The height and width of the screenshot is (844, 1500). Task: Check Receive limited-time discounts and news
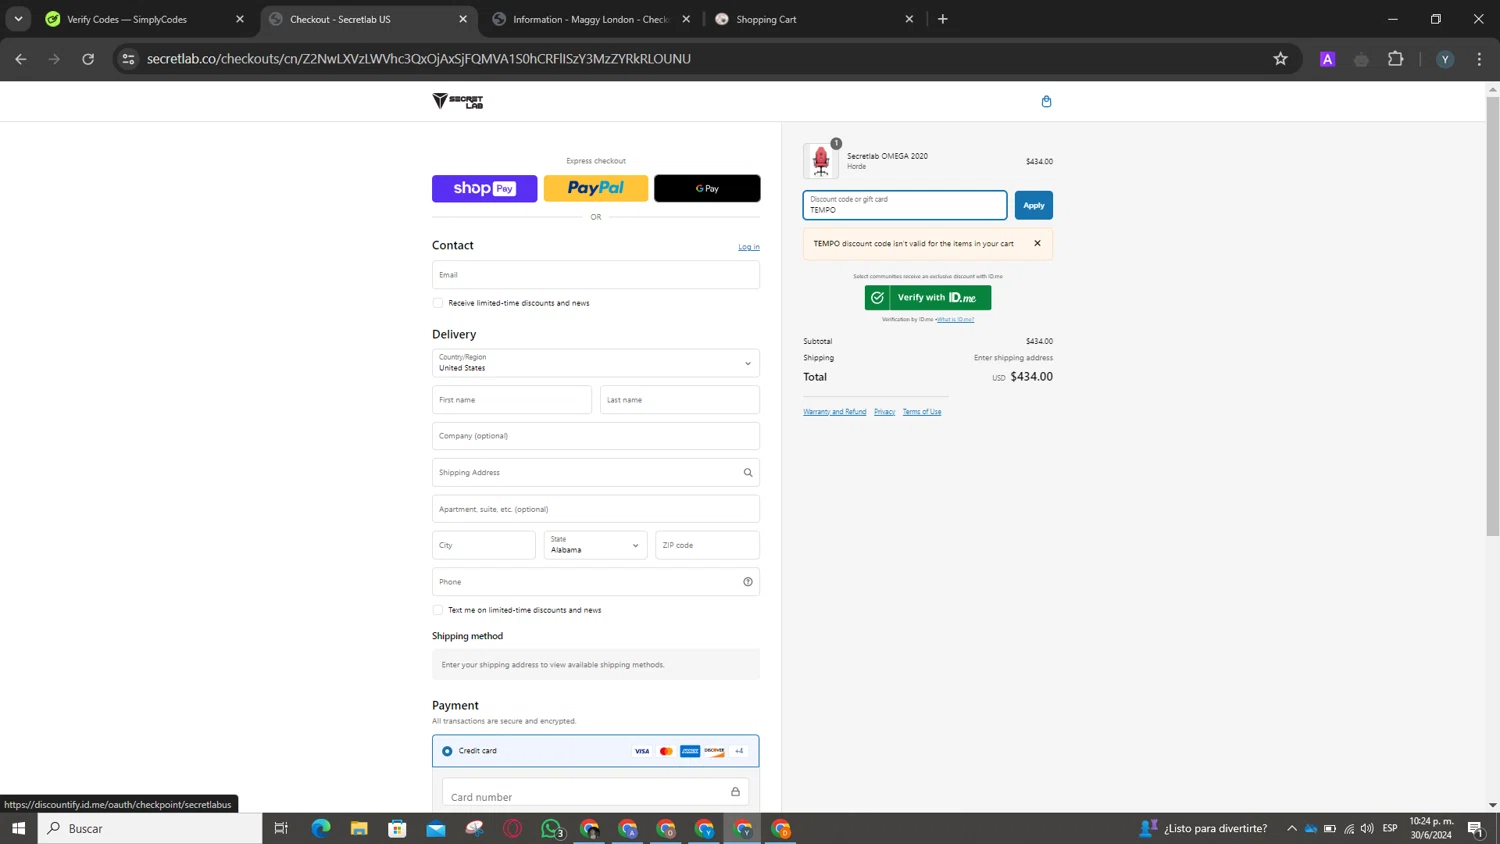(438, 303)
